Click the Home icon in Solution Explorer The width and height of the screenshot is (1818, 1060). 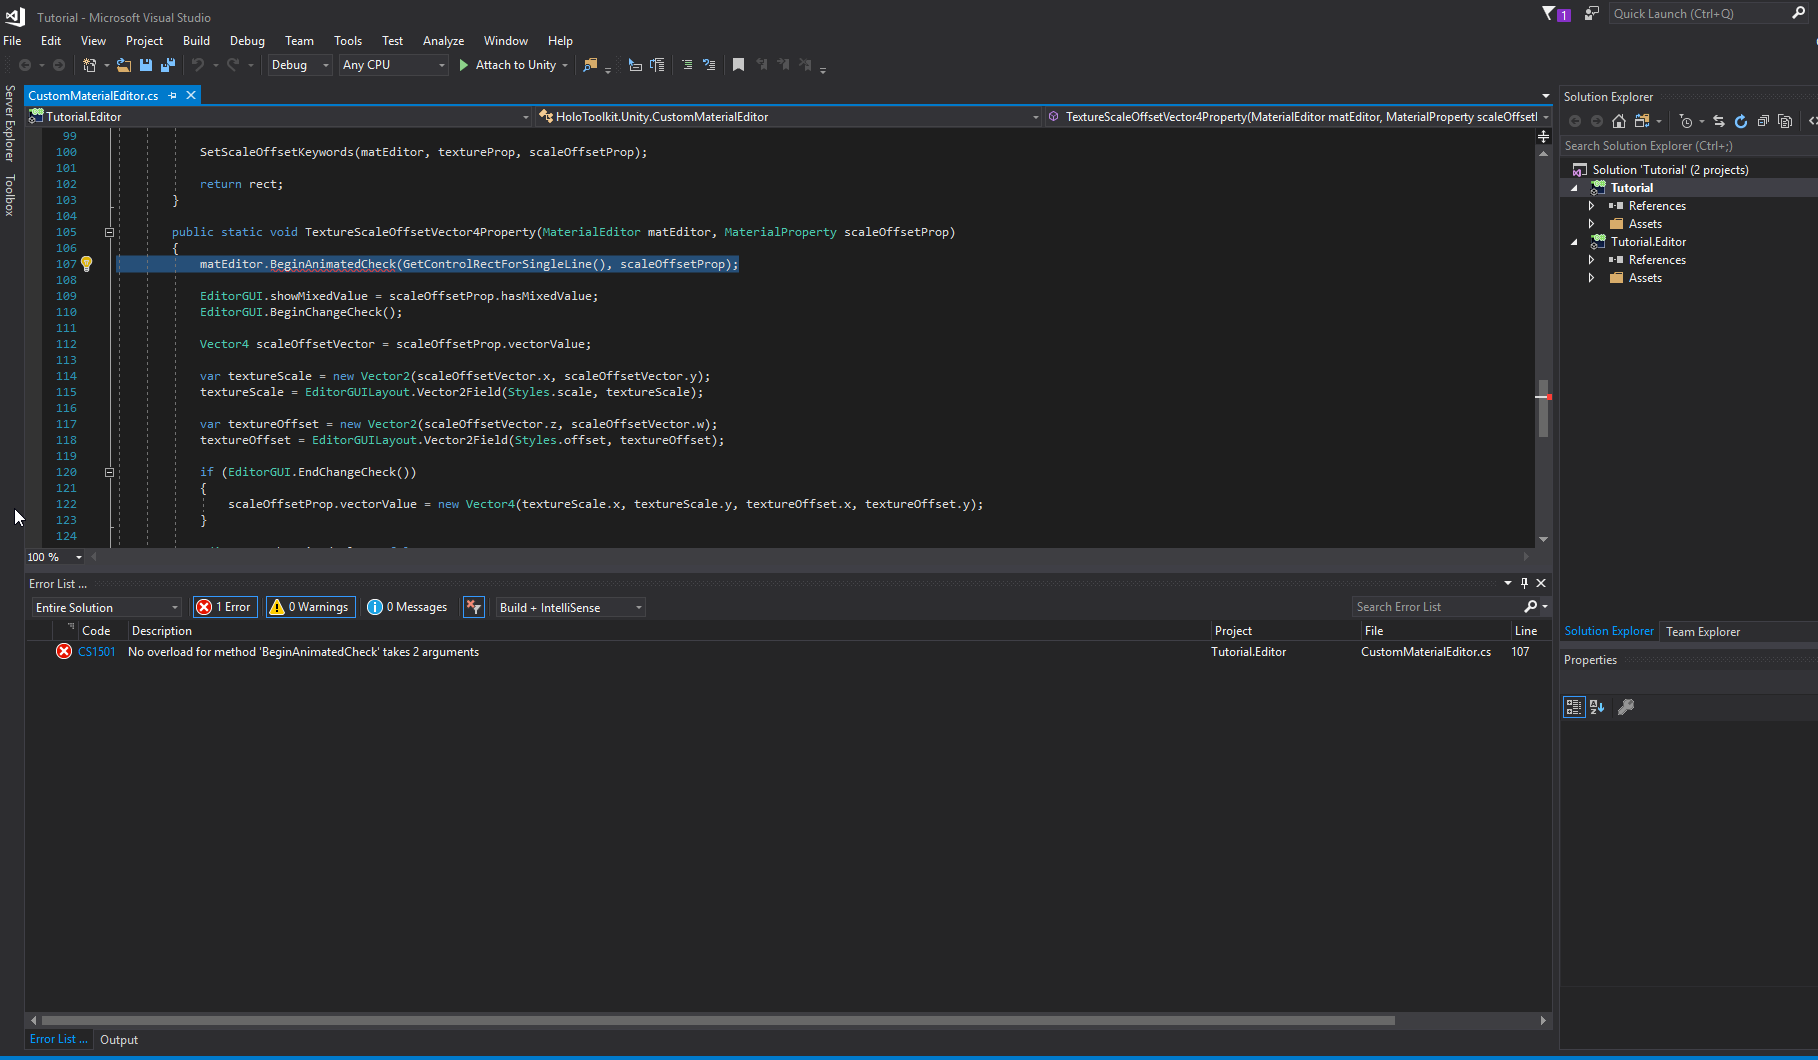[x=1619, y=121]
